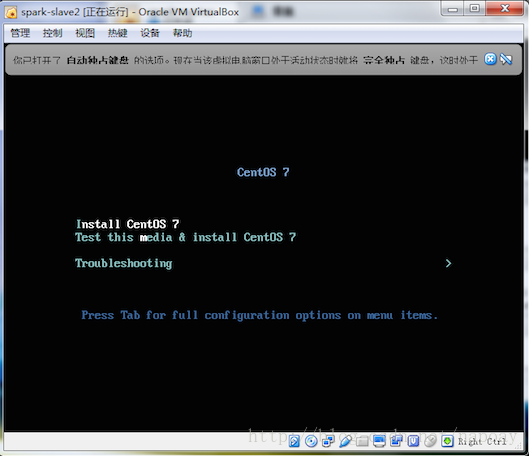Select the Troubleshooting boot entry
The height and width of the screenshot is (456, 529).
point(124,263)
